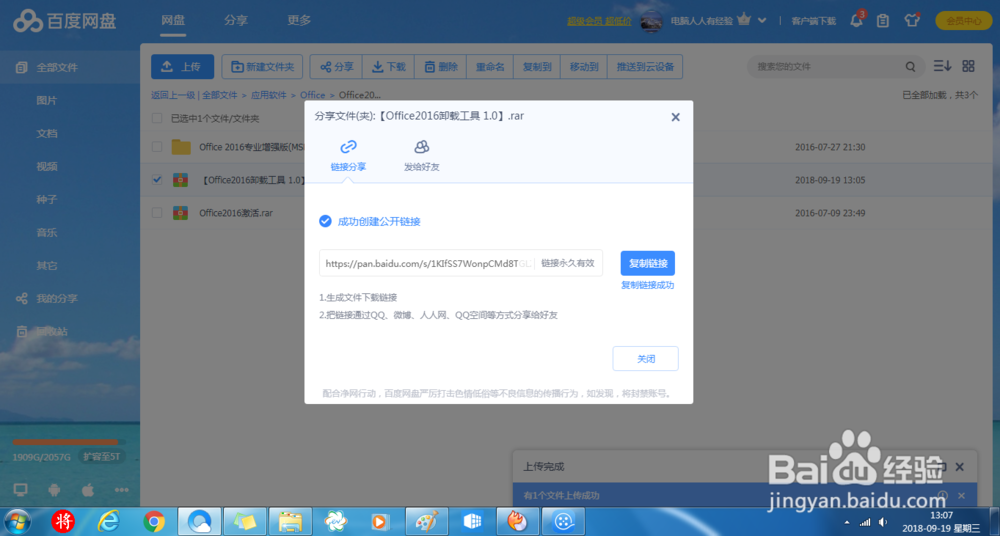The width and height of the screenshot is (1000, 536).
Task: Open the Windows Start button
Action: click(18, 521)
